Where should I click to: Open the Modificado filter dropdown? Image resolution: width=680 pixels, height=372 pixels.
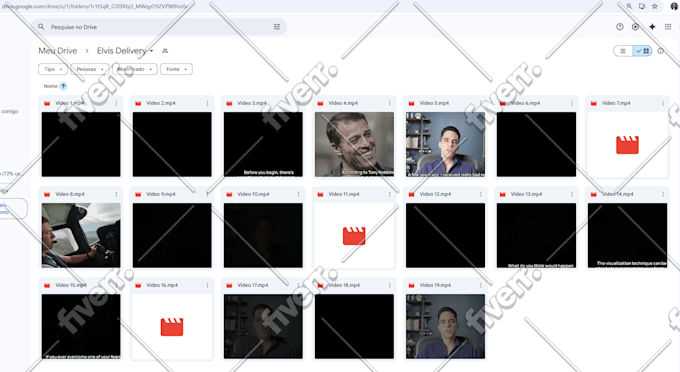click(134, 69)
